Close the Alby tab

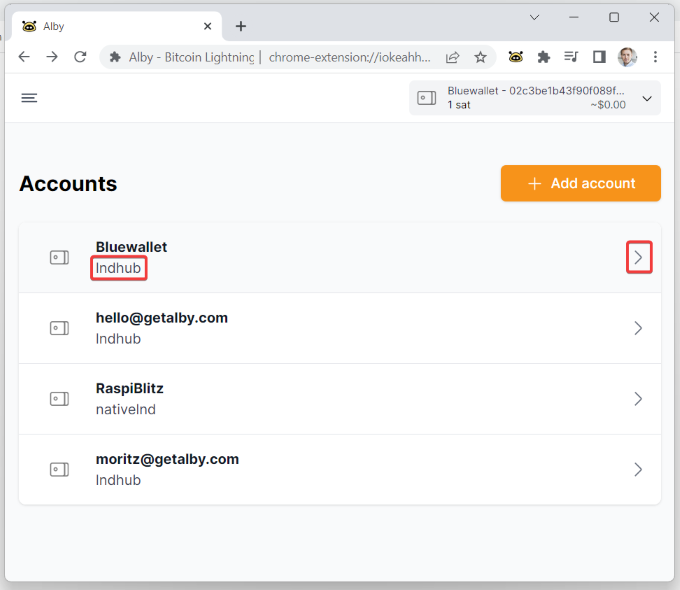208,26
